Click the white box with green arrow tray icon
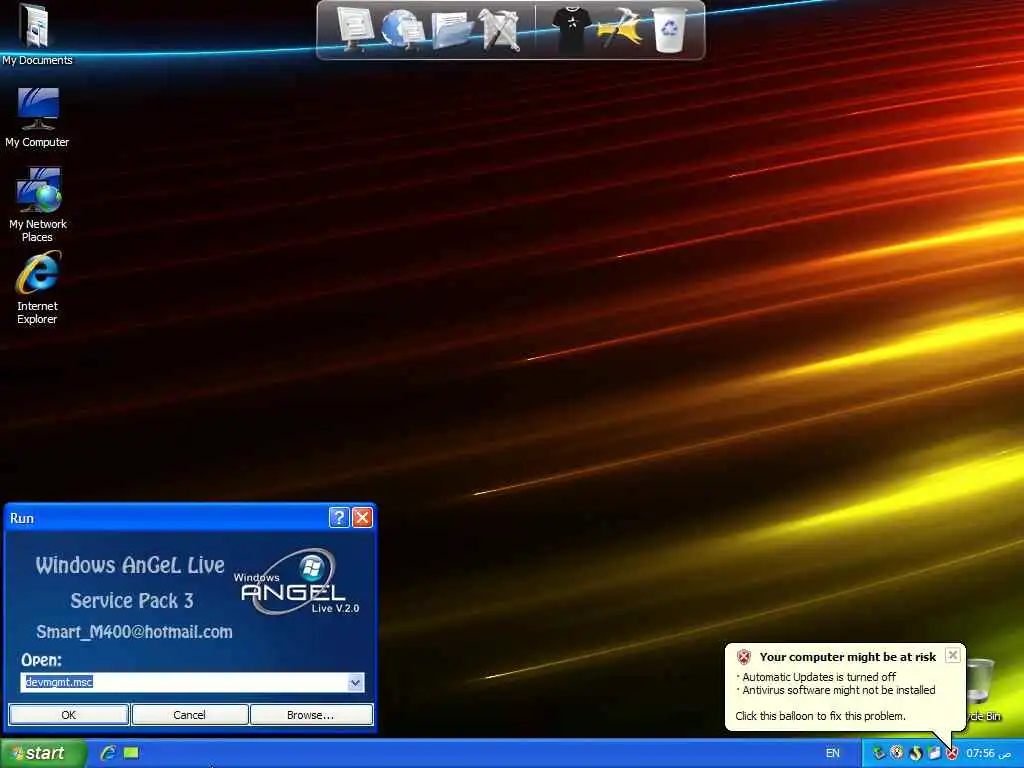 point(934,753)
